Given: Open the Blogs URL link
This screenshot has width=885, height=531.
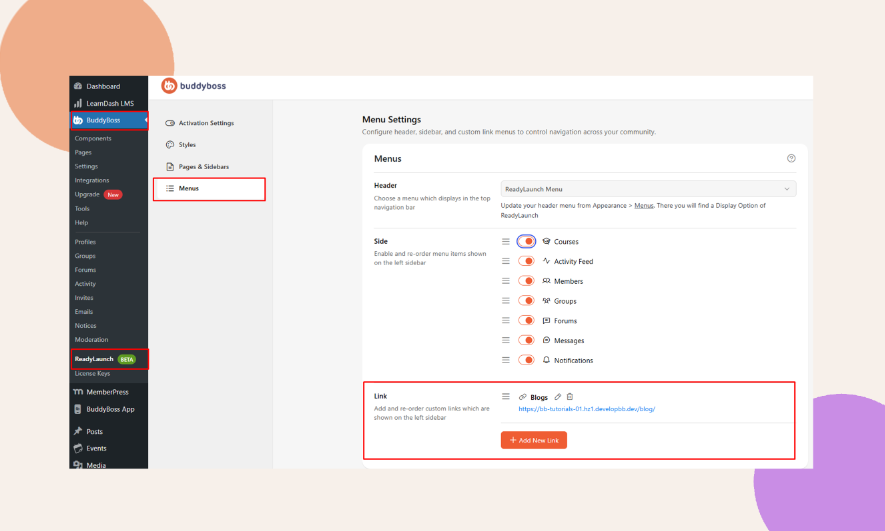Looking at the screenshot, I should pyautogui.click(x=586, y=409).
